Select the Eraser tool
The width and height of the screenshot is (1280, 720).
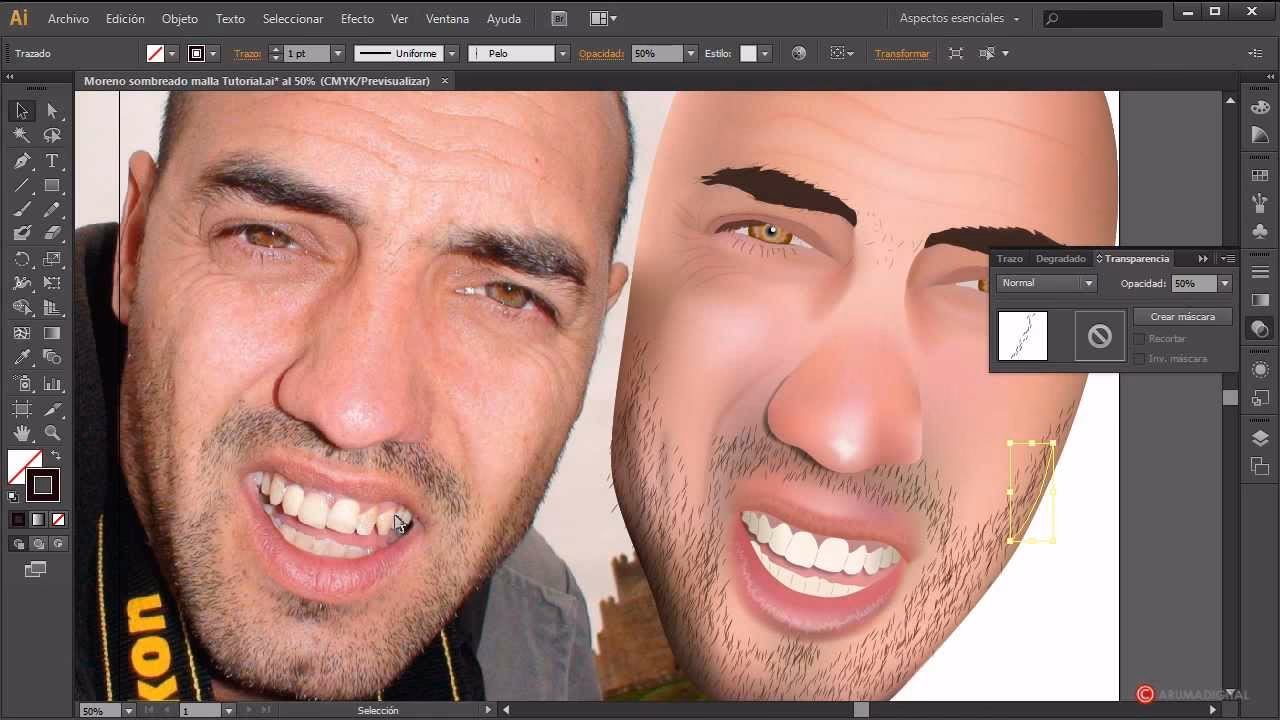pyautogui.click(x=52, y=234)
